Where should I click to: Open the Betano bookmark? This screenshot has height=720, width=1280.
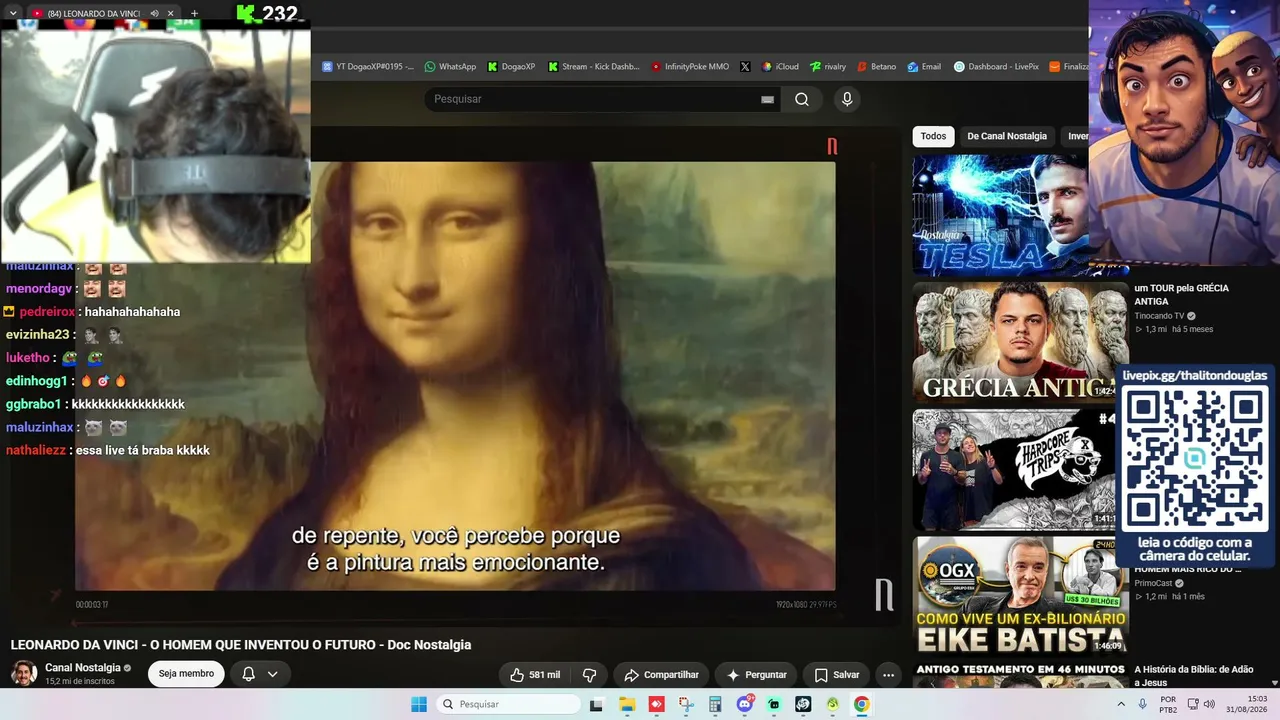(x=876, y=67)
